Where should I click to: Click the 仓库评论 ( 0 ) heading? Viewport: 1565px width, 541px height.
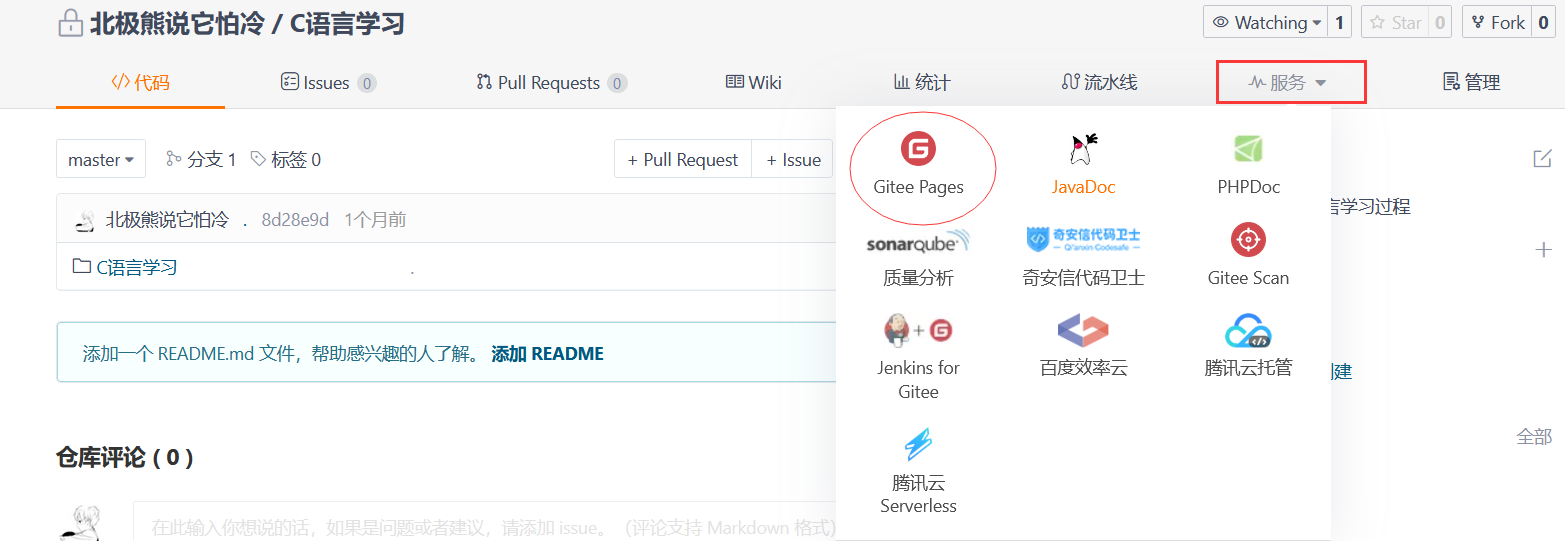click(125, 458)
